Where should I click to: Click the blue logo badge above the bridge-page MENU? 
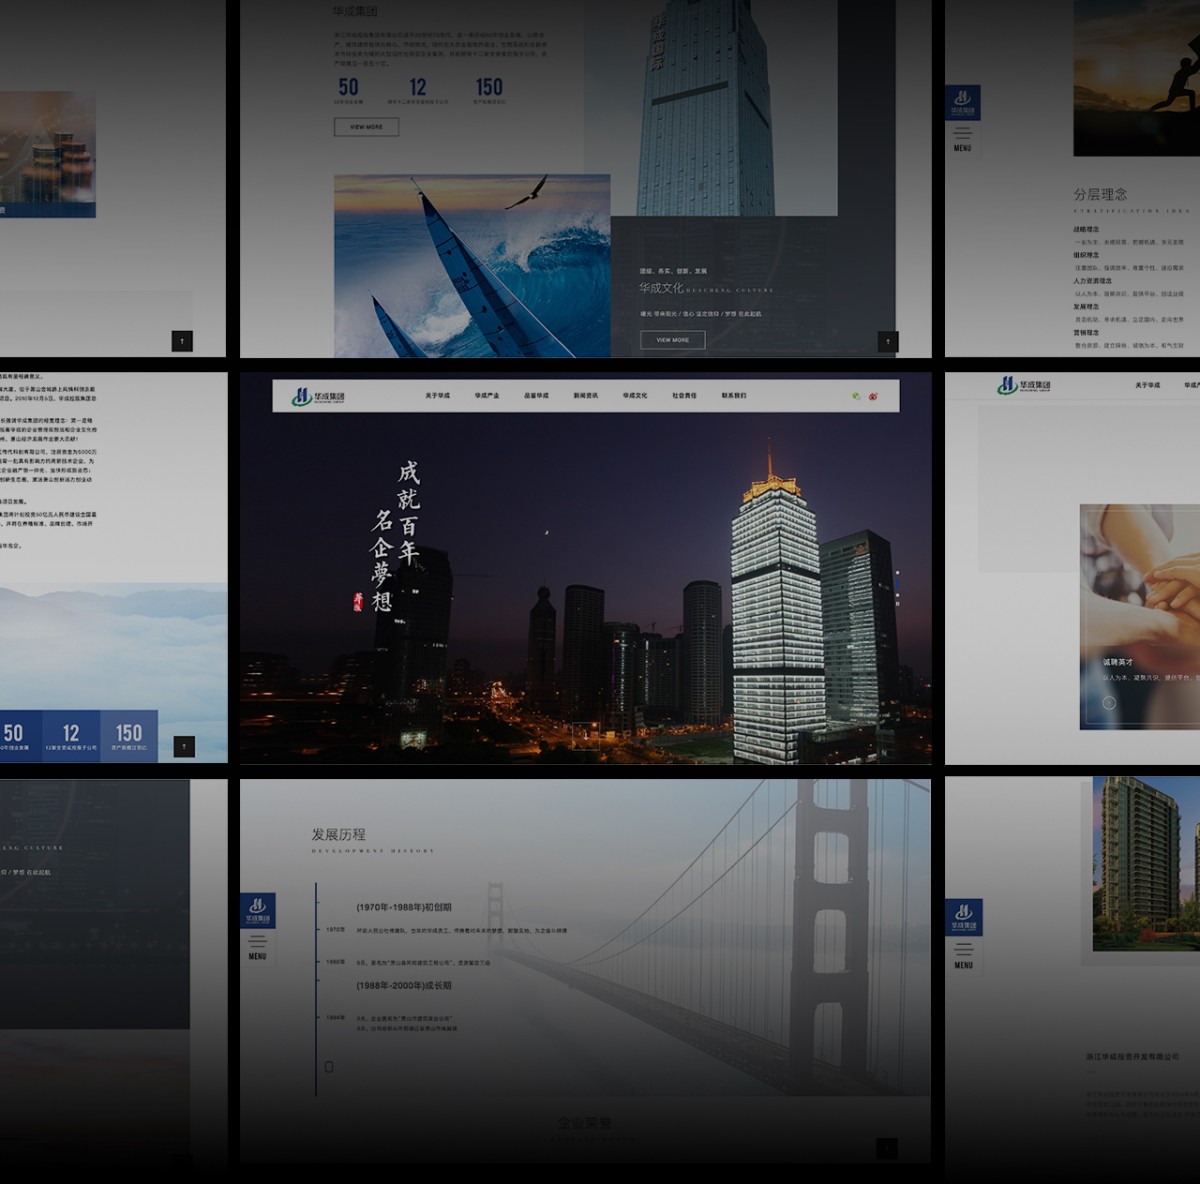click(x=257, y=911)
